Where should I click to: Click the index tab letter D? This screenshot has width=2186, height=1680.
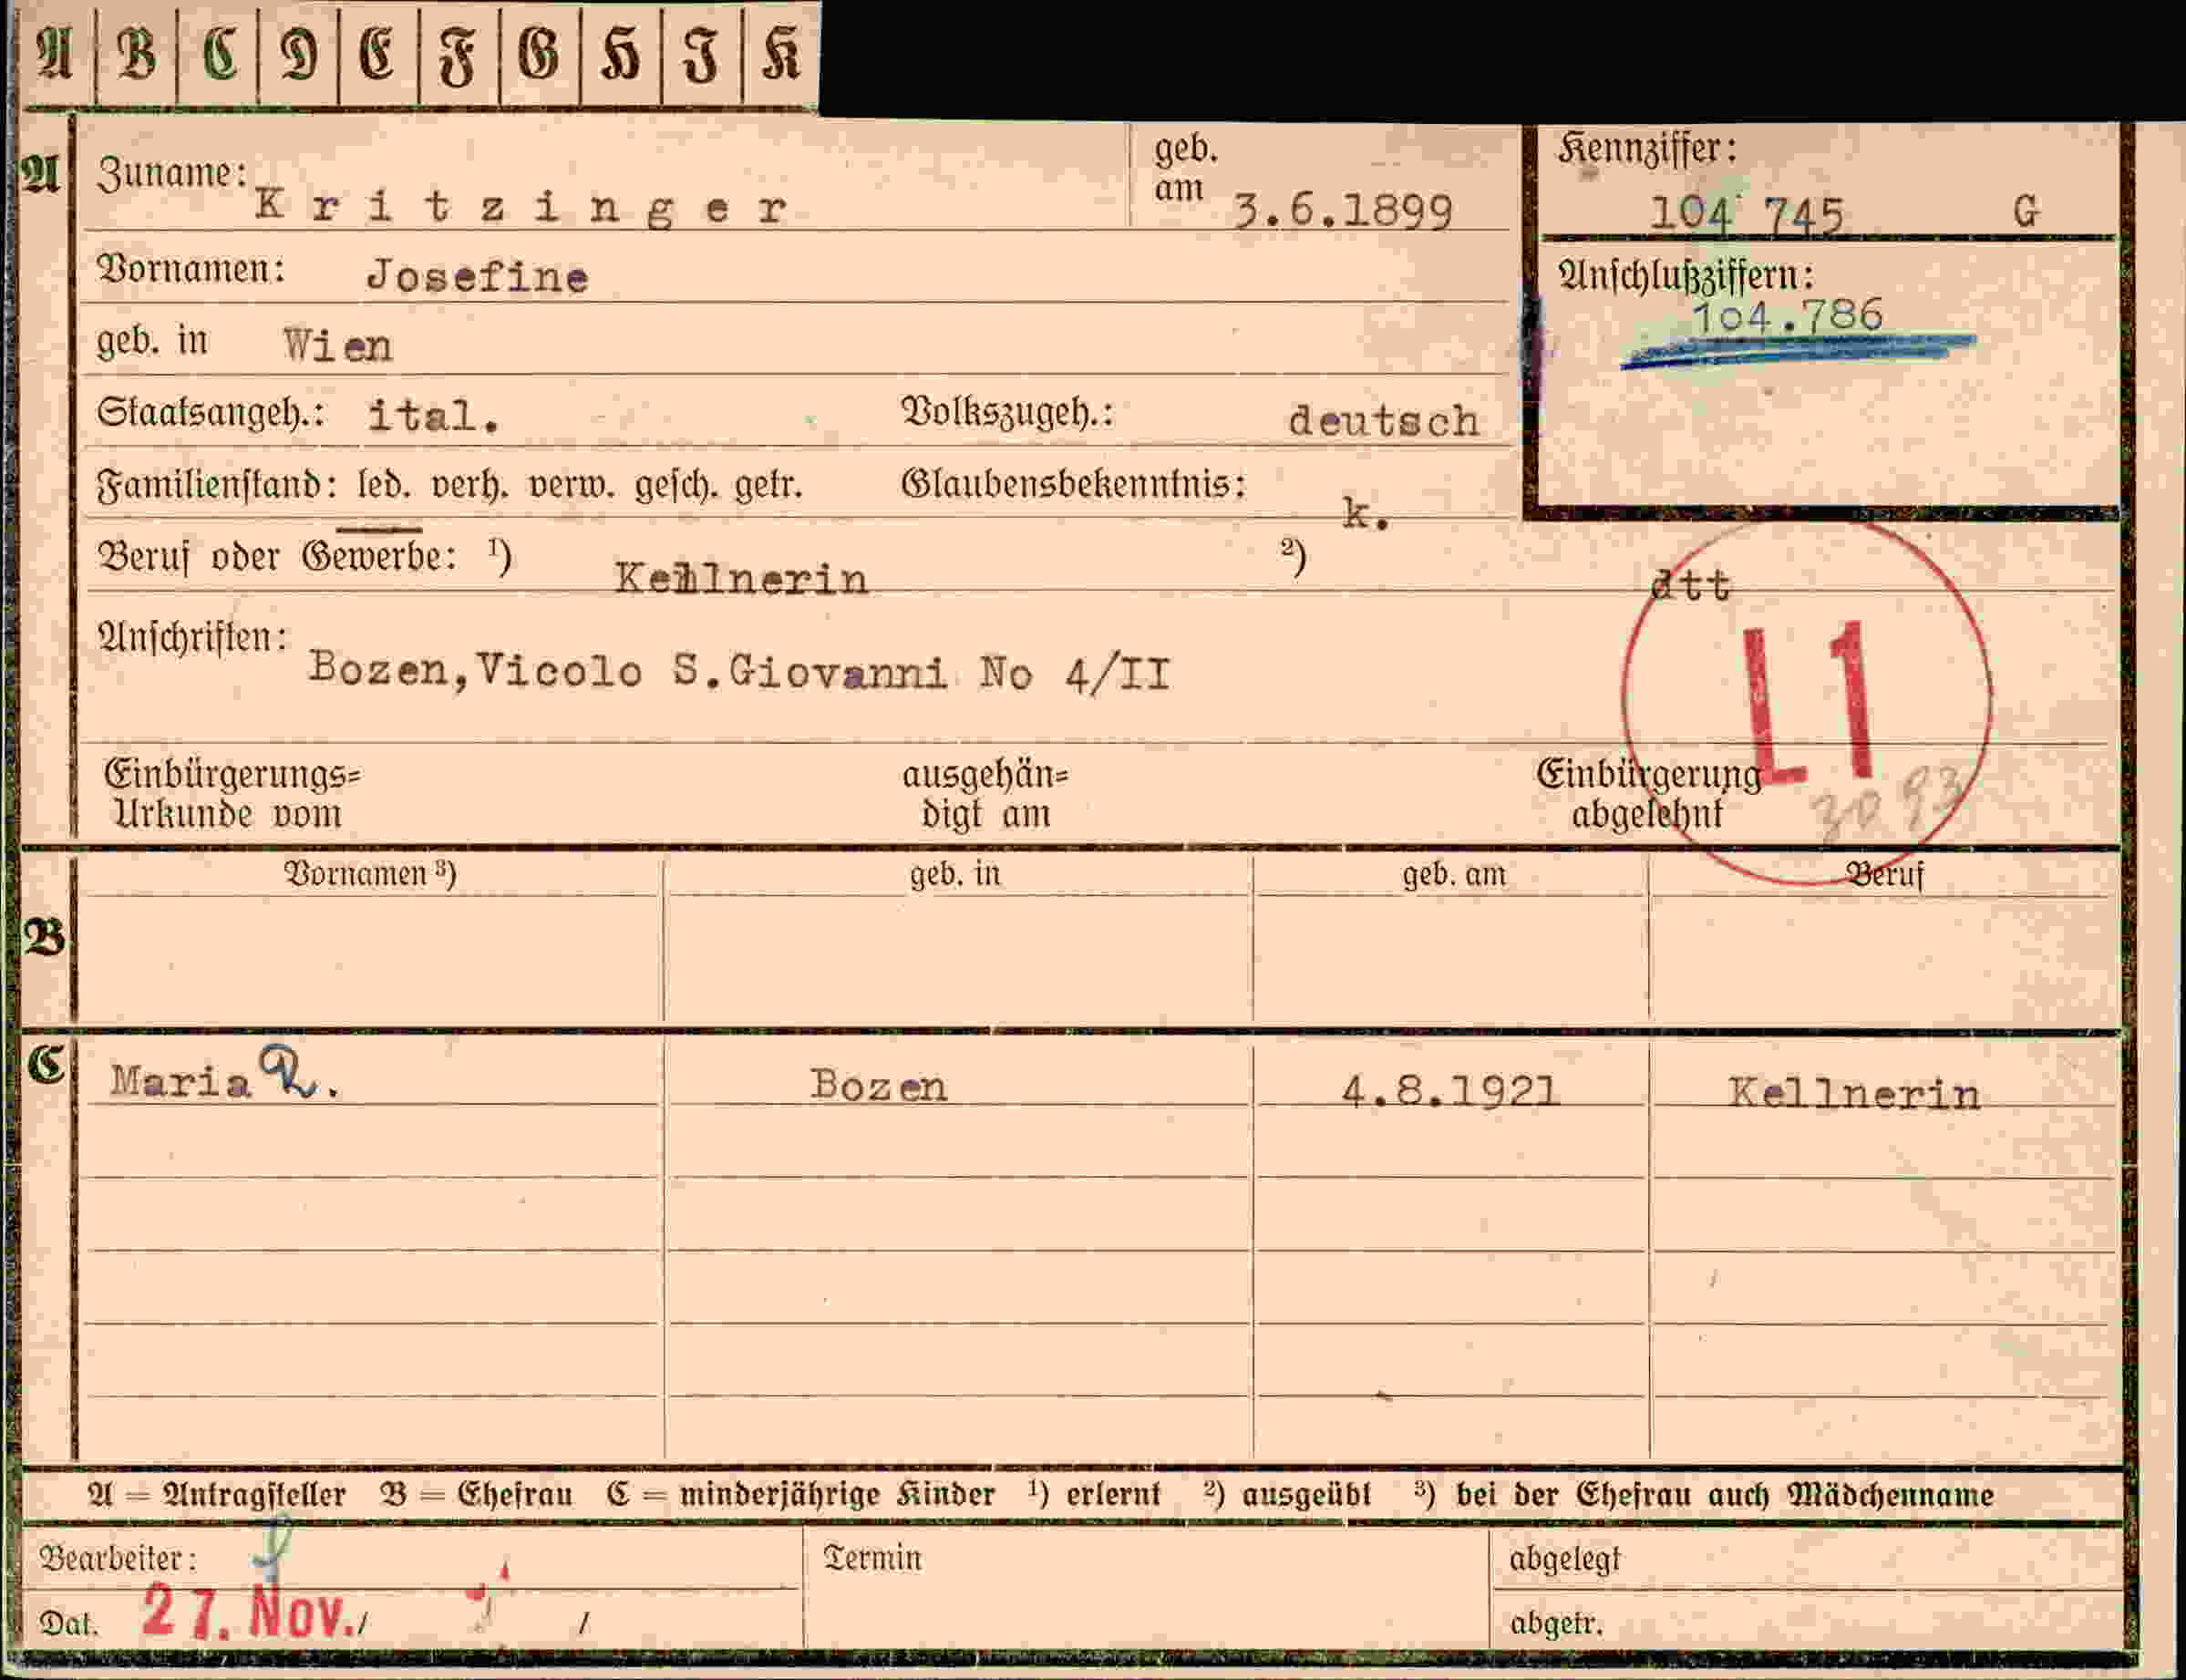298,54
